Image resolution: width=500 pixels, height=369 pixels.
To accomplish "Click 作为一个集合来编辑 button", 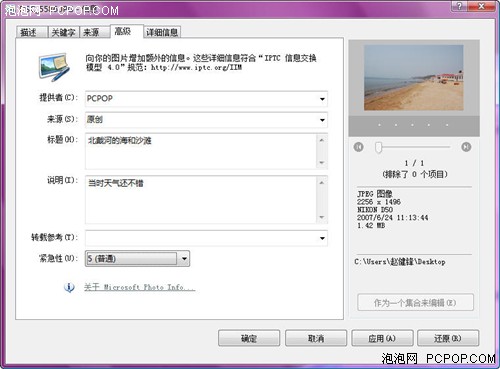I will point(415,302).
